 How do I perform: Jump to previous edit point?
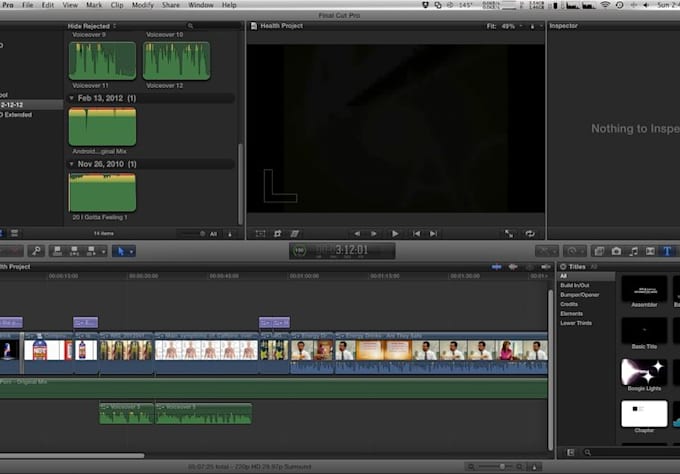coord(416,234)
